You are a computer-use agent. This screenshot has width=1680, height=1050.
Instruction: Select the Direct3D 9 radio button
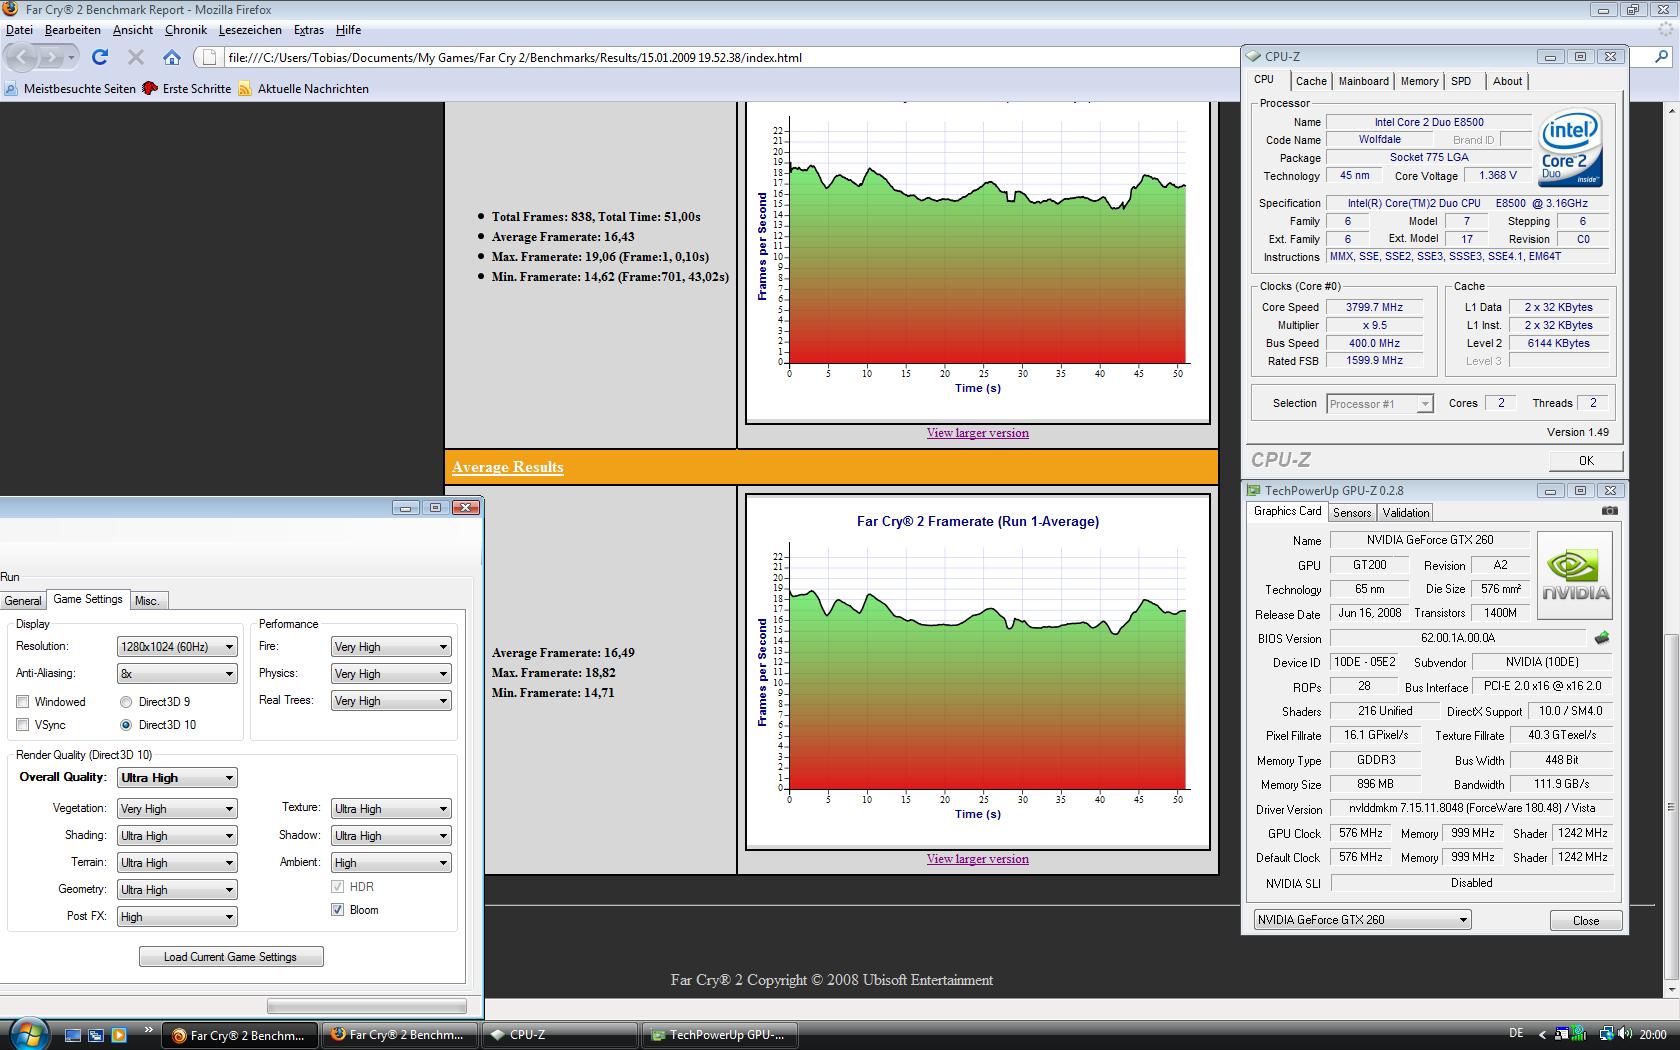[x=126, y=702]
